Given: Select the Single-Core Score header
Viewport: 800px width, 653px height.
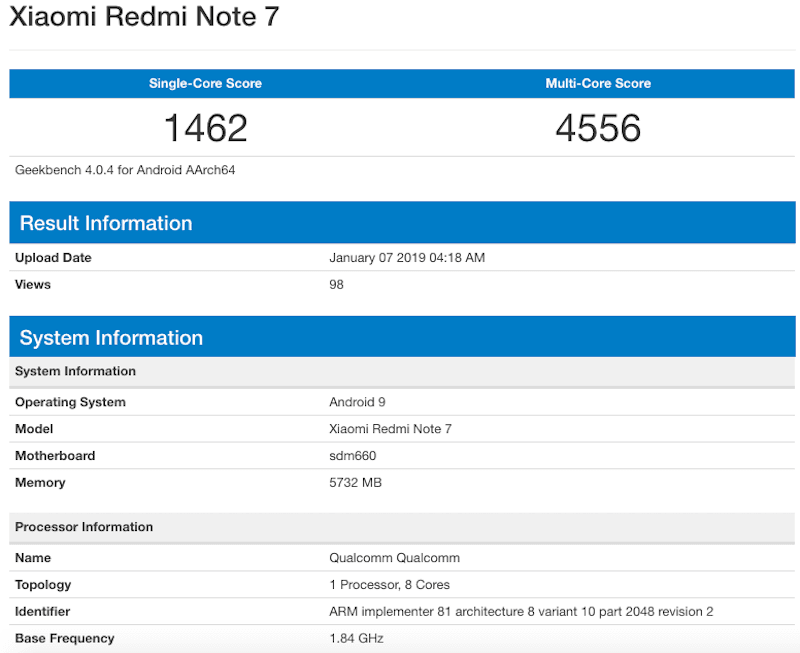Looking at the screenshot, I should (x=204, y=83).
